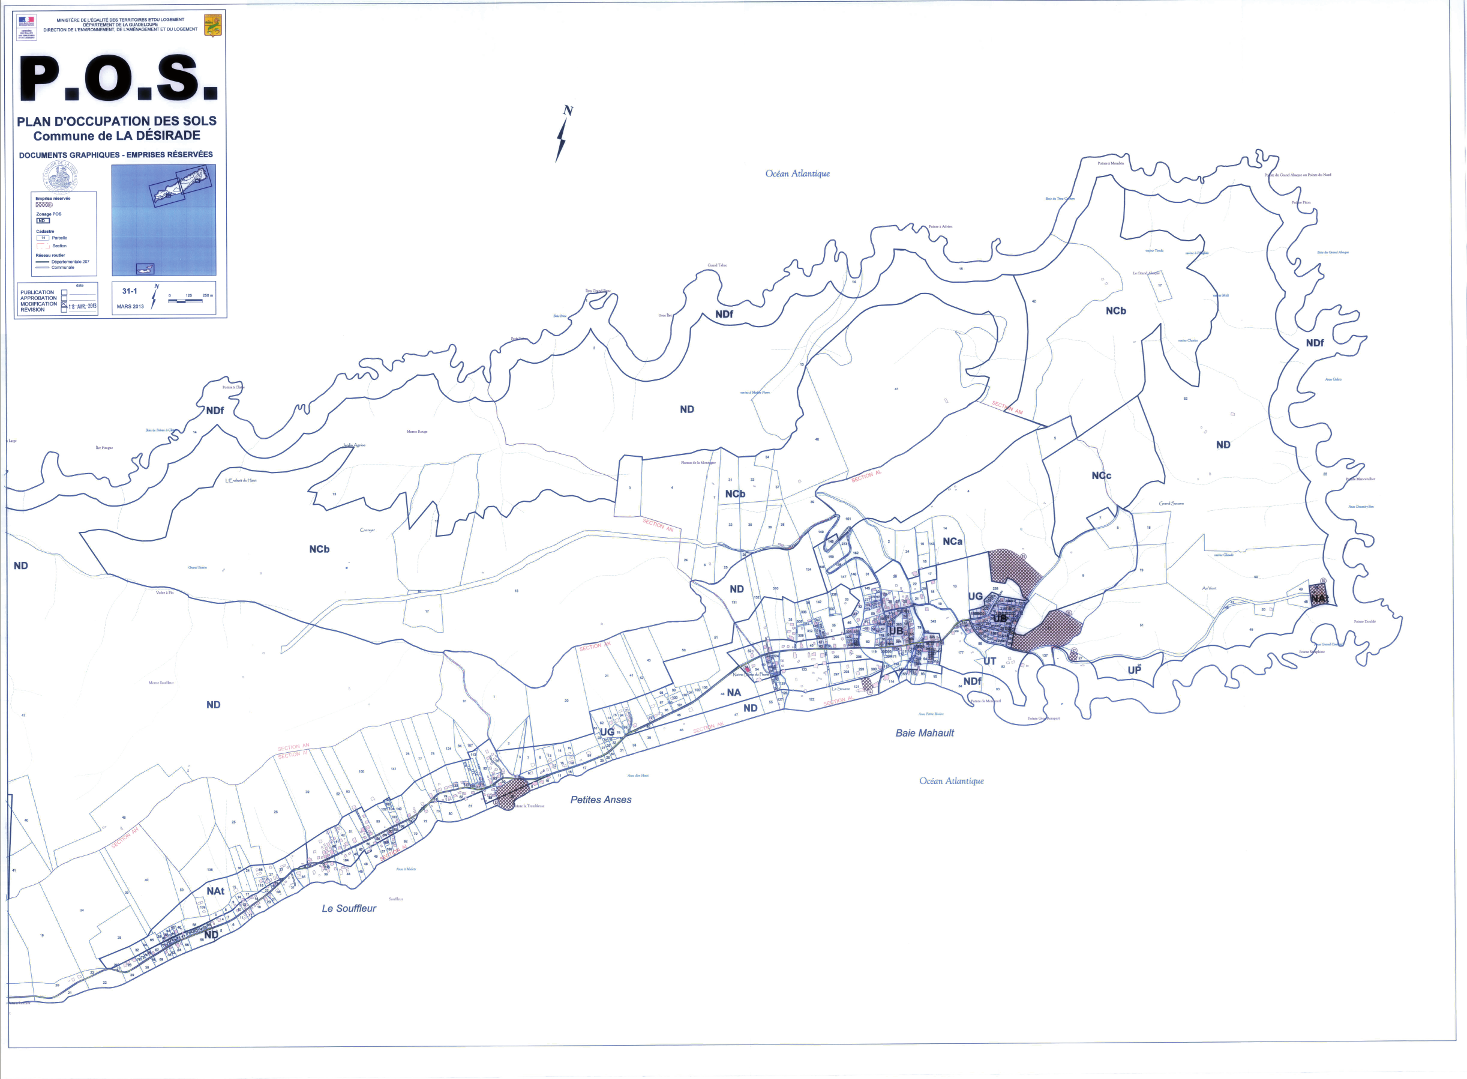Screen dimensions: 1467x1079
Task: Click the large P.O.S. title text
Action: tap(118, 79)
